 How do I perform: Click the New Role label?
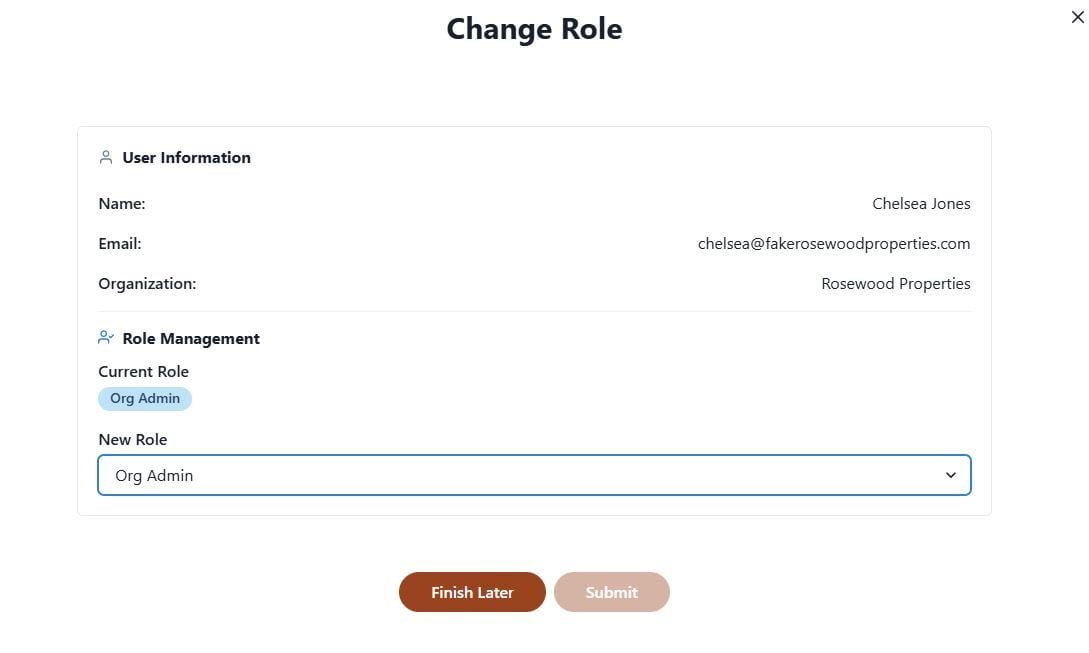[133, 440]
